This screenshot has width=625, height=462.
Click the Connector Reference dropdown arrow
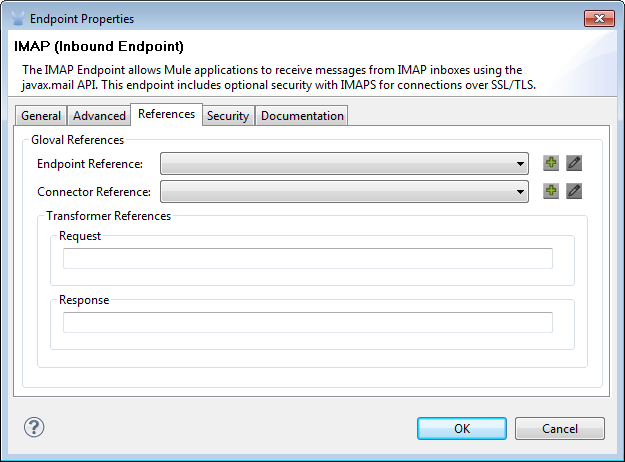(x=521, y=192)
